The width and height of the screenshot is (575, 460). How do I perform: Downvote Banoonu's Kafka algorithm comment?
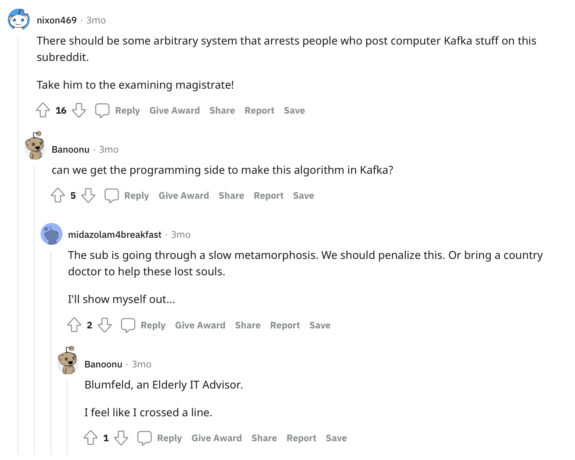[x=88, y=195]
